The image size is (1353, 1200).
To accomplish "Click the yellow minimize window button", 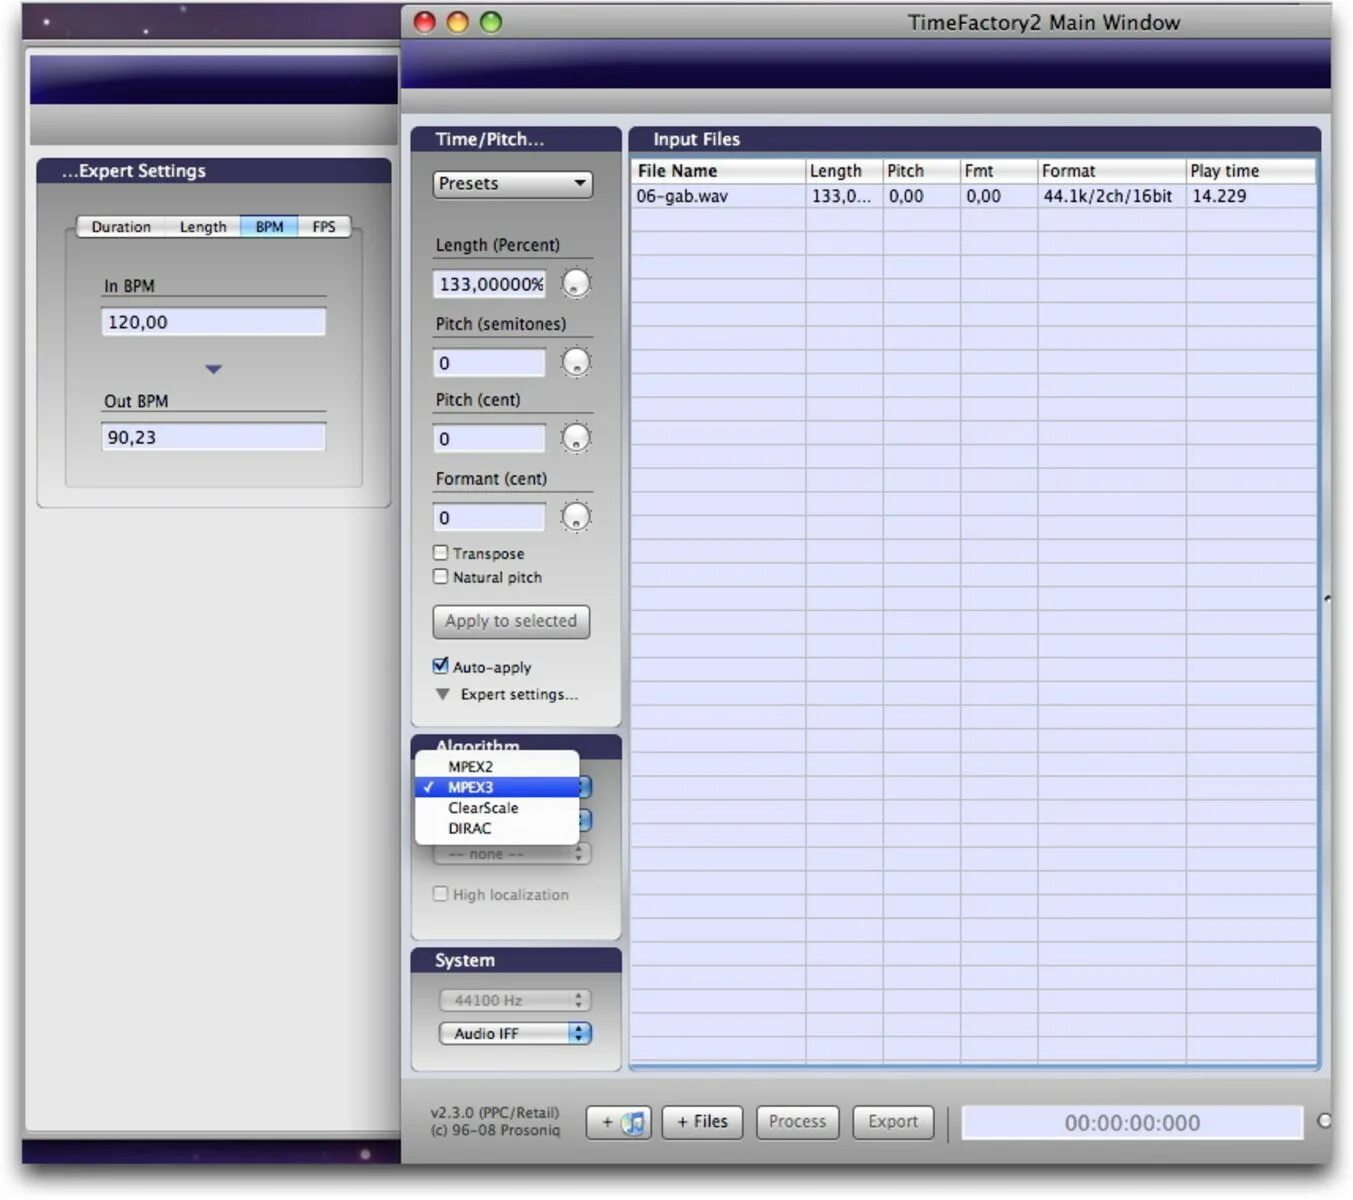I will [x=457, y=22].
